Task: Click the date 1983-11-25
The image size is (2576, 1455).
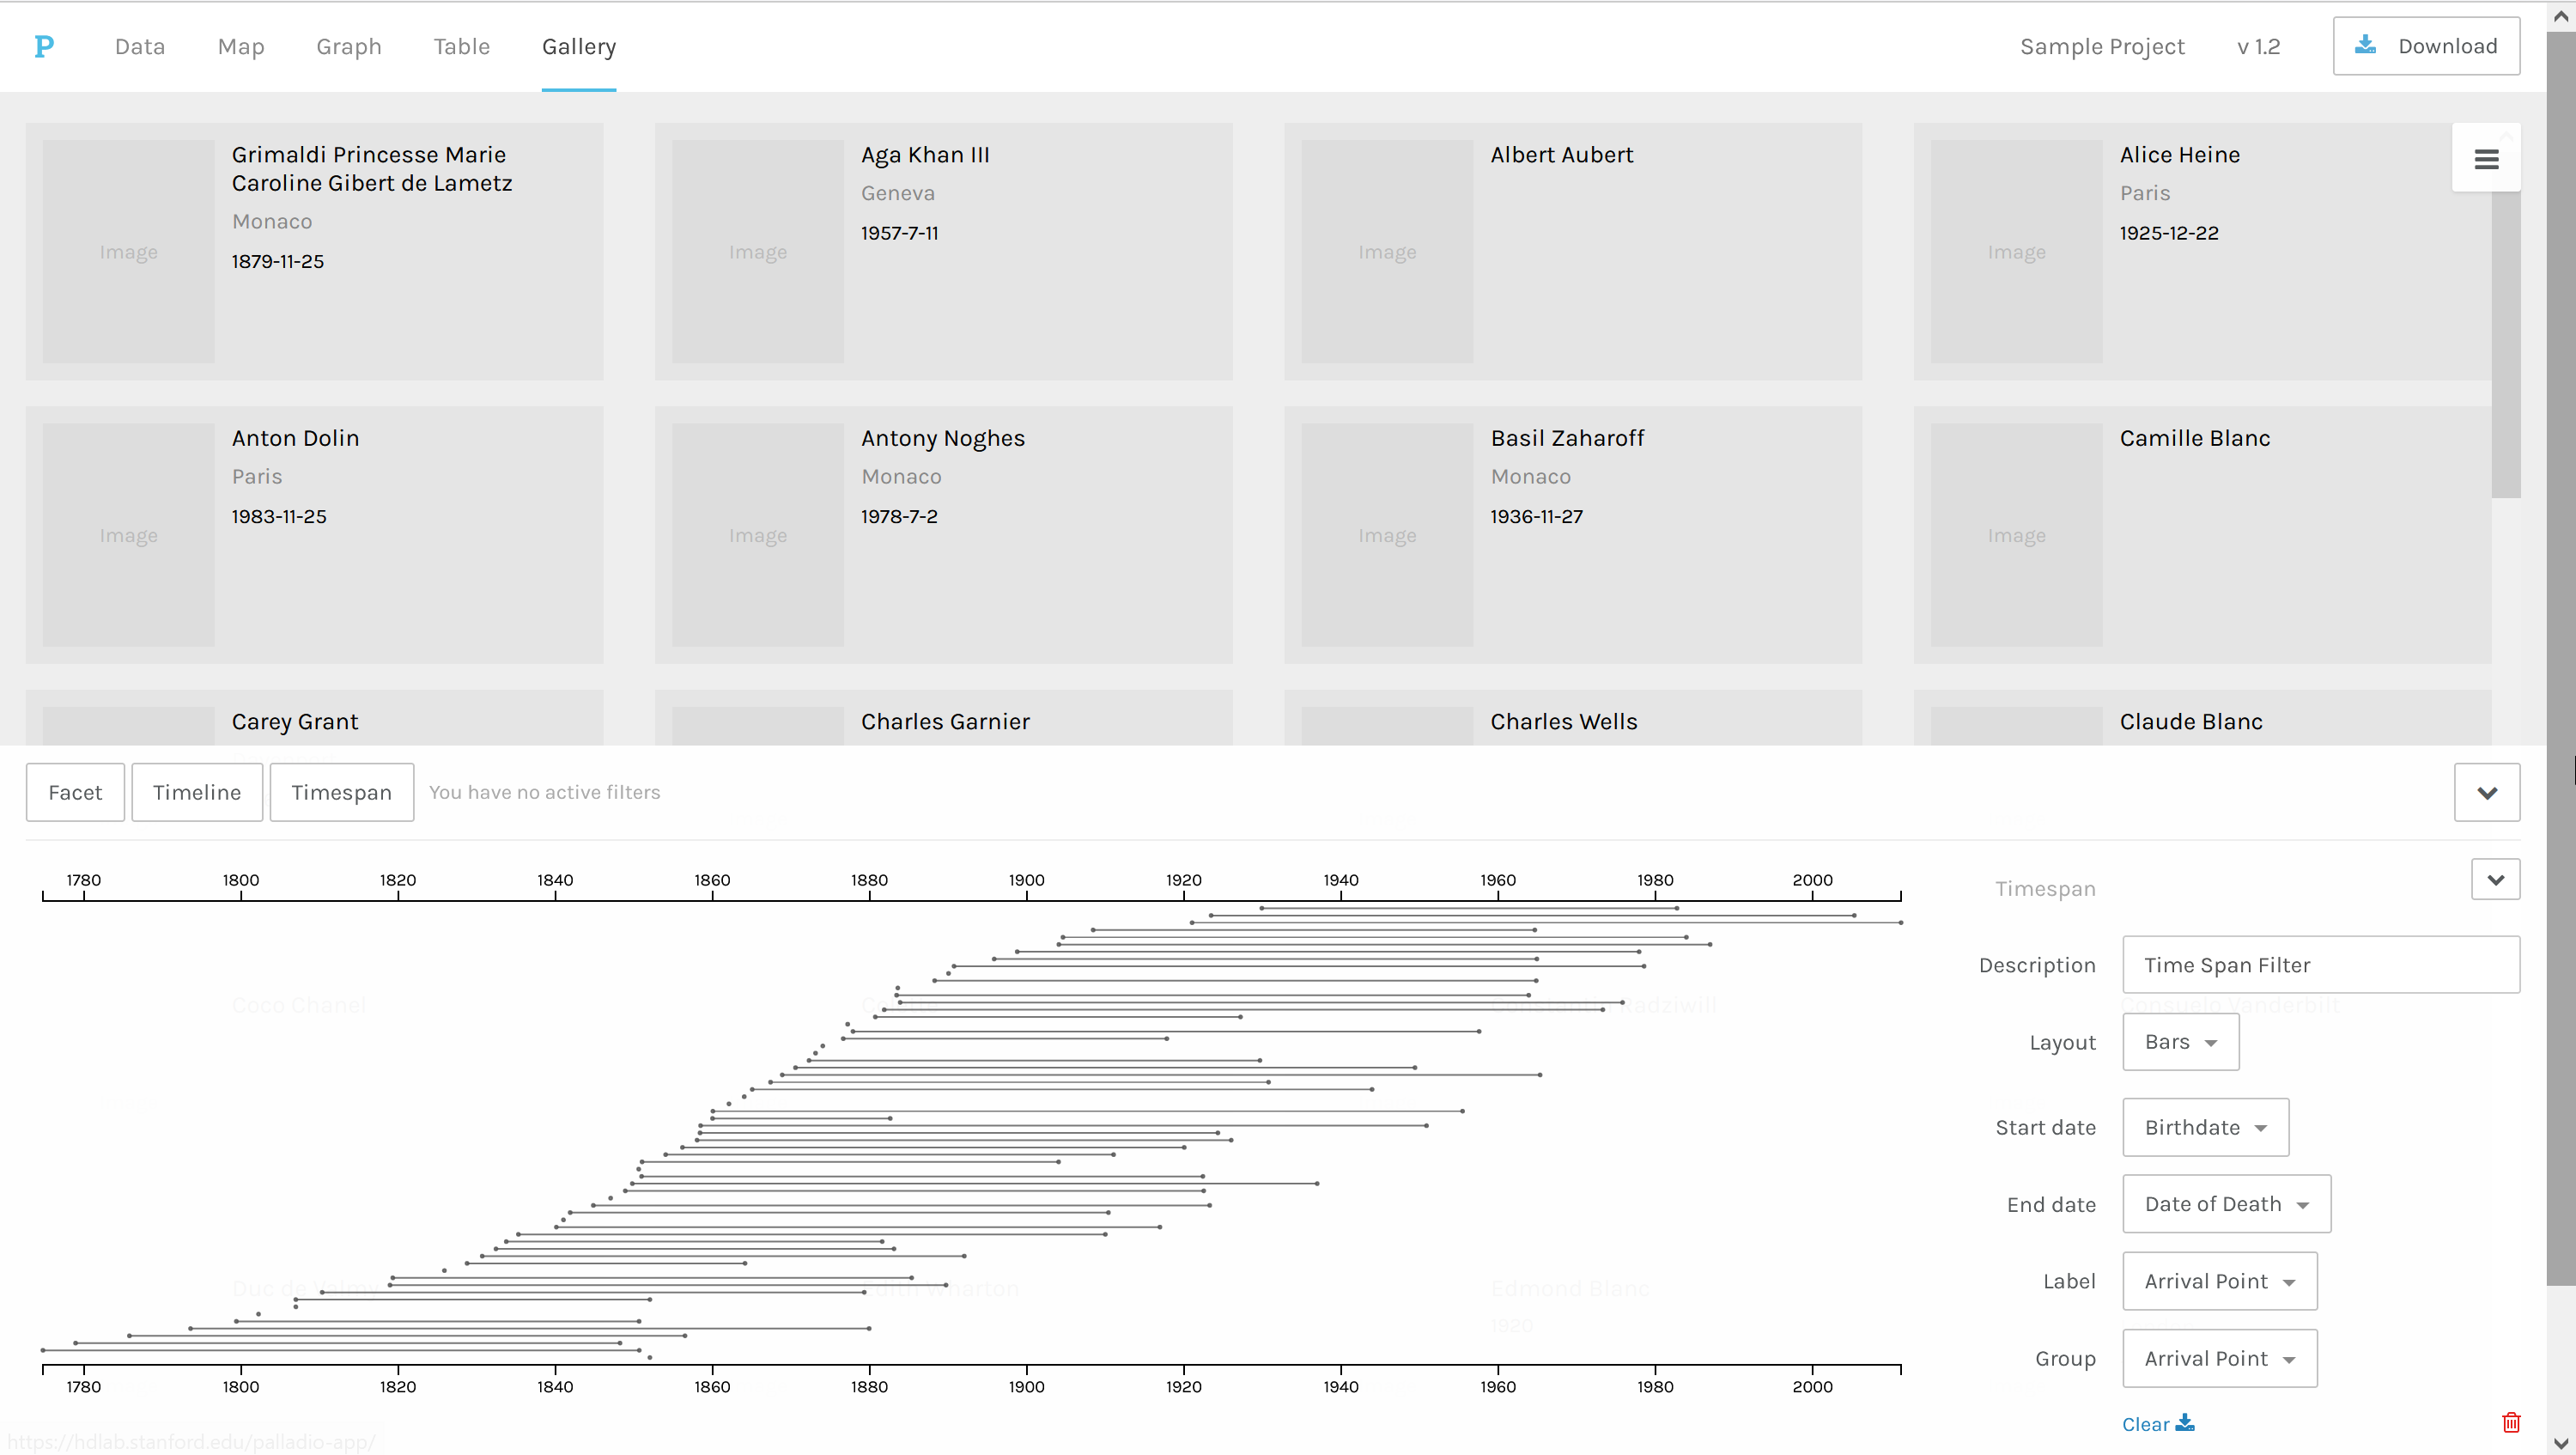Action: pos(279,516)
